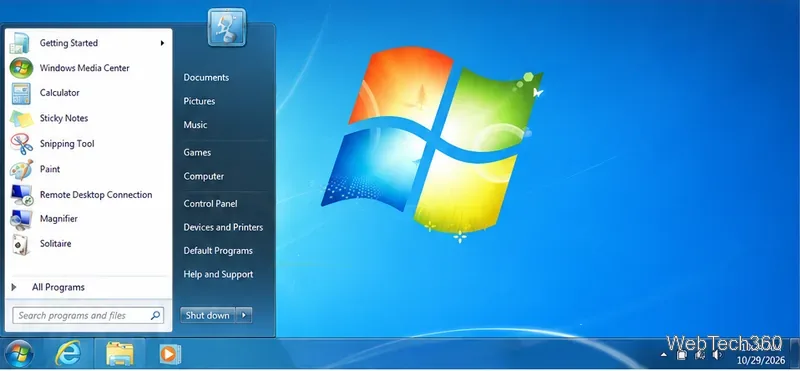Launch Windows Media Center icon
Image resolution: width=800 pixels, height=371 pixels.
coord(21,68)
